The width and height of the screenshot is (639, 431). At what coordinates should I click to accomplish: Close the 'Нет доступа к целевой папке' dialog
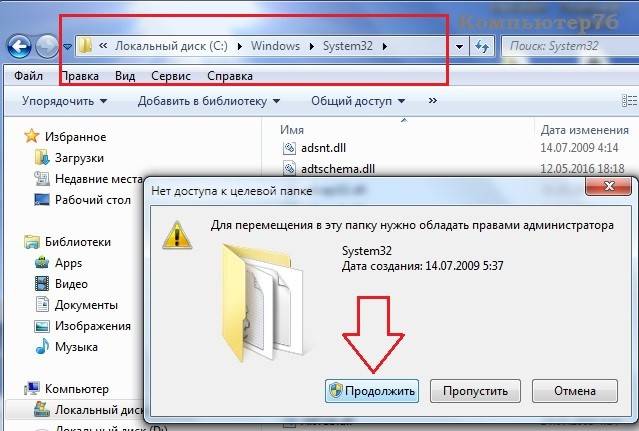[609, 186]
